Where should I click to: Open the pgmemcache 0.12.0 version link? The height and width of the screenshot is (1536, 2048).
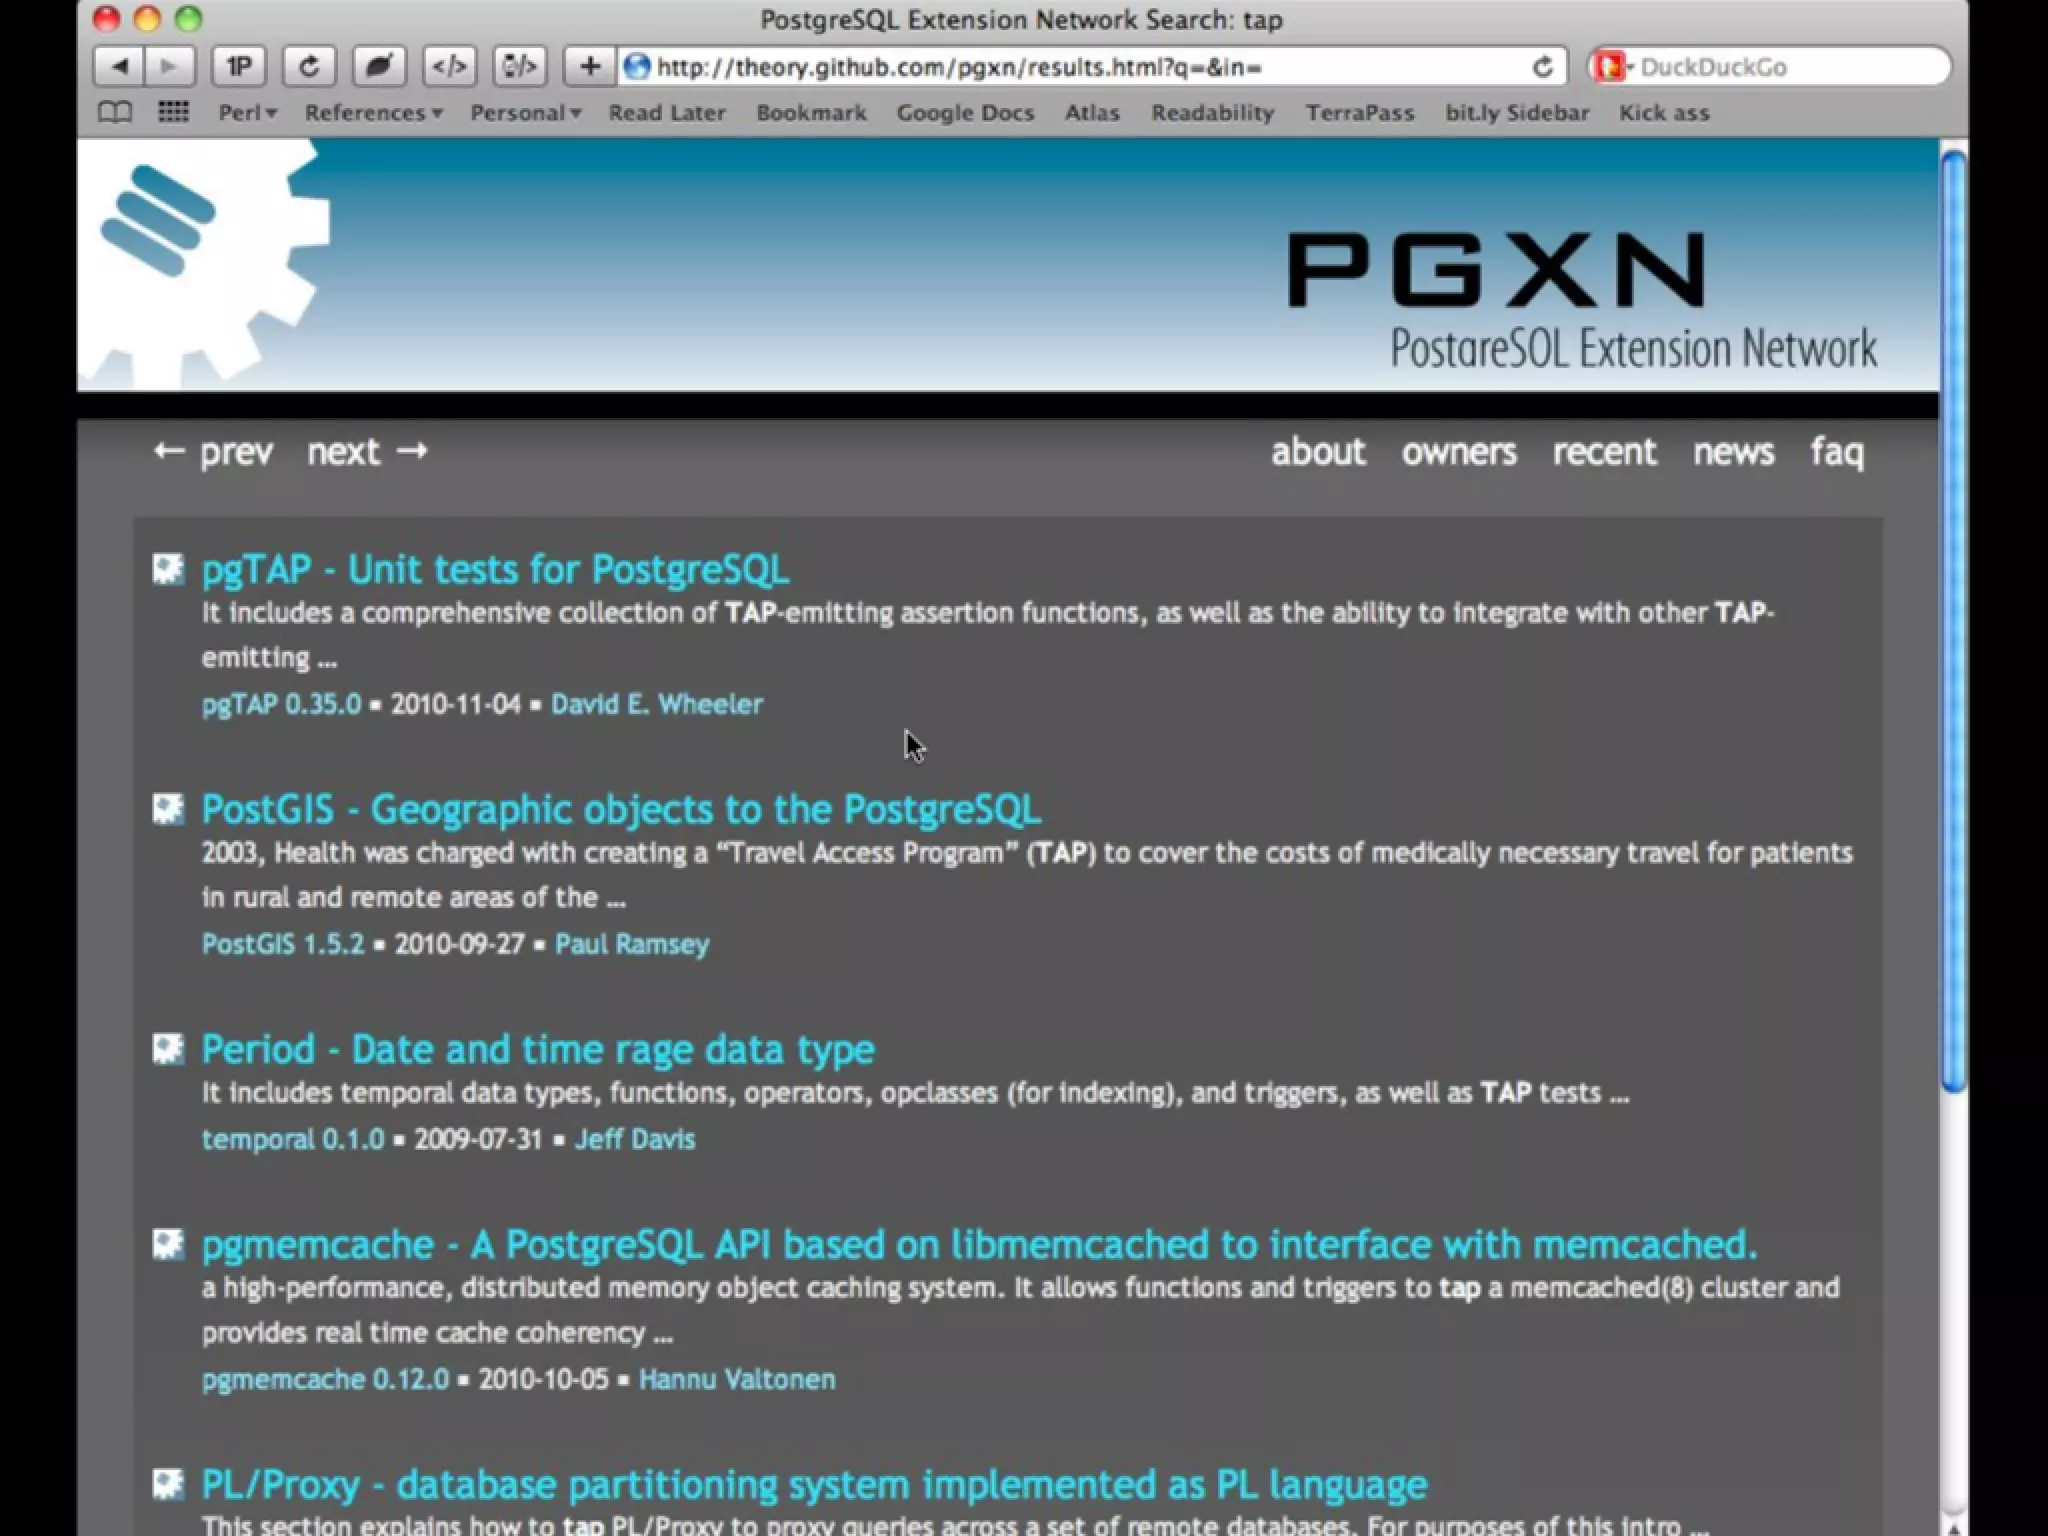(325, 1379)
